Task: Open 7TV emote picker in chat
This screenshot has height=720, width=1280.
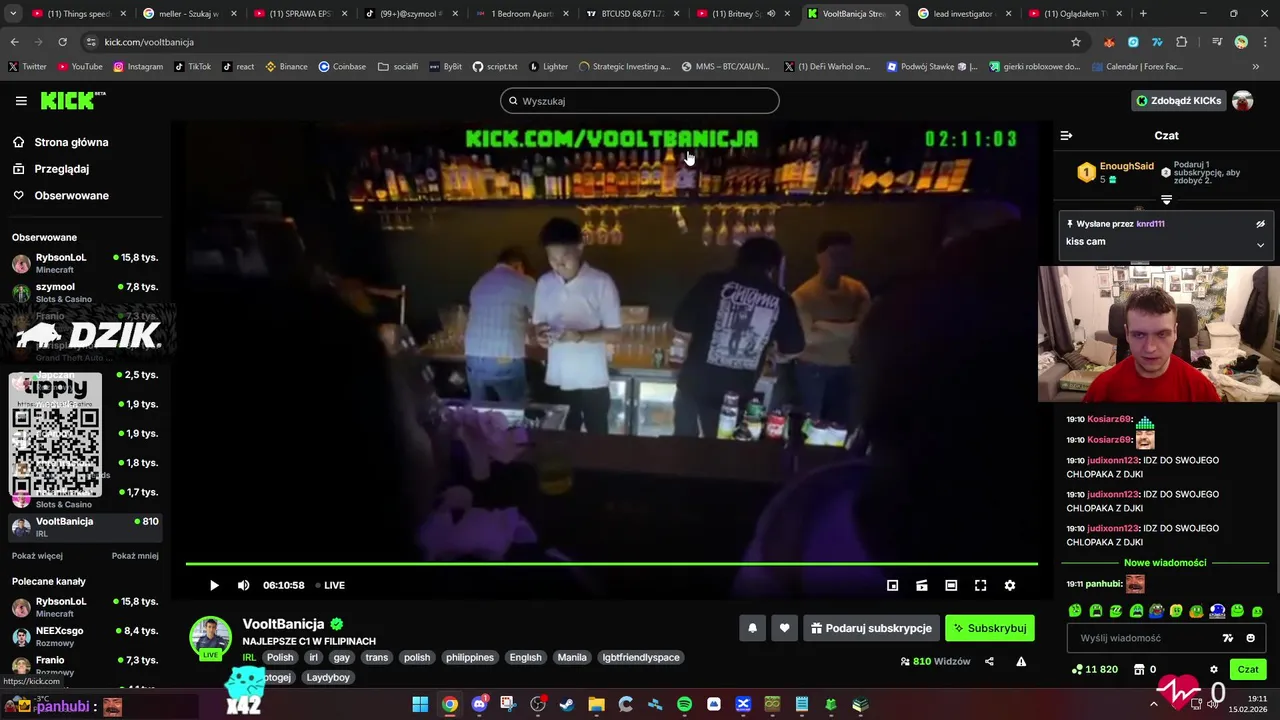Action: click(x=1228, y=638)
